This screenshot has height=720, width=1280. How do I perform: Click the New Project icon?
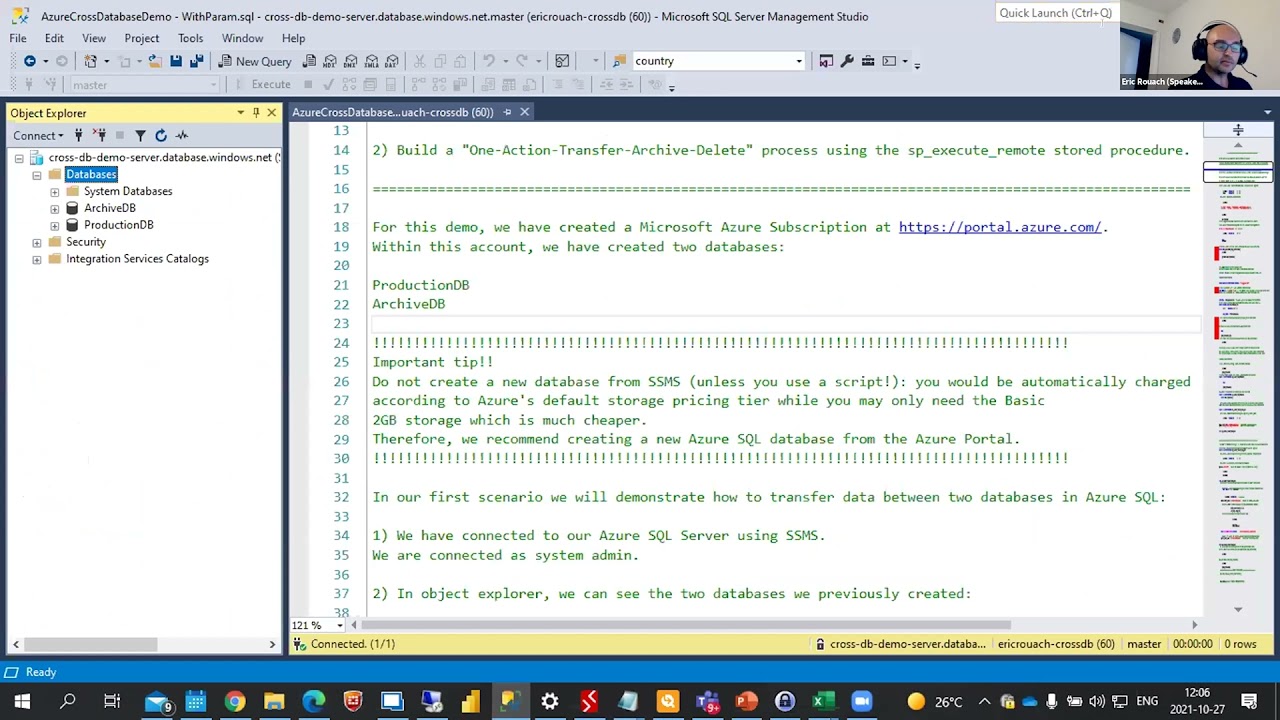point(90,61)
